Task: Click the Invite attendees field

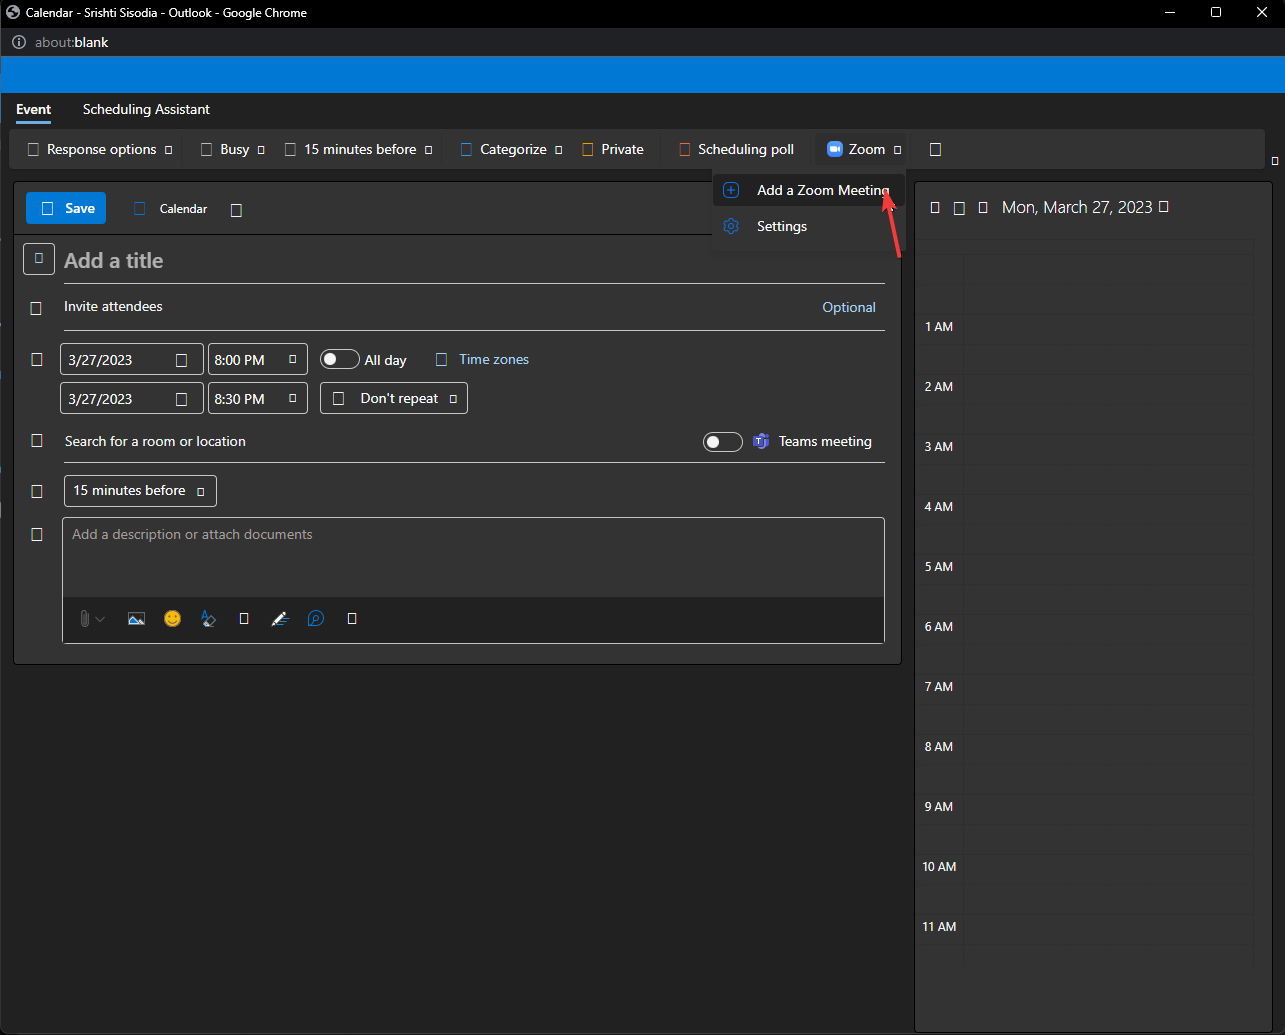Action: point(440,307)
